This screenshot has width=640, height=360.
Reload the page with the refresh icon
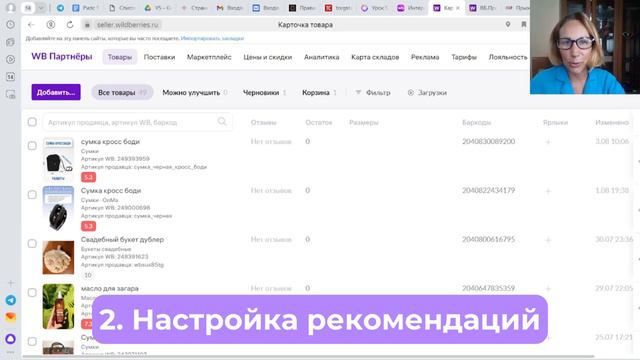(x=70, y=25)
